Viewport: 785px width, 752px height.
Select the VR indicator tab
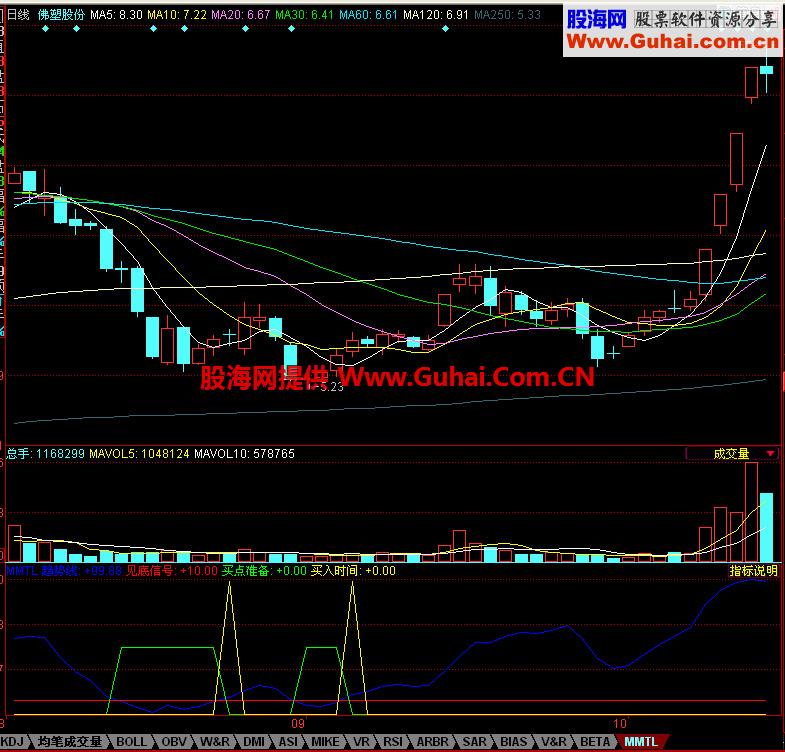[361, 741]
